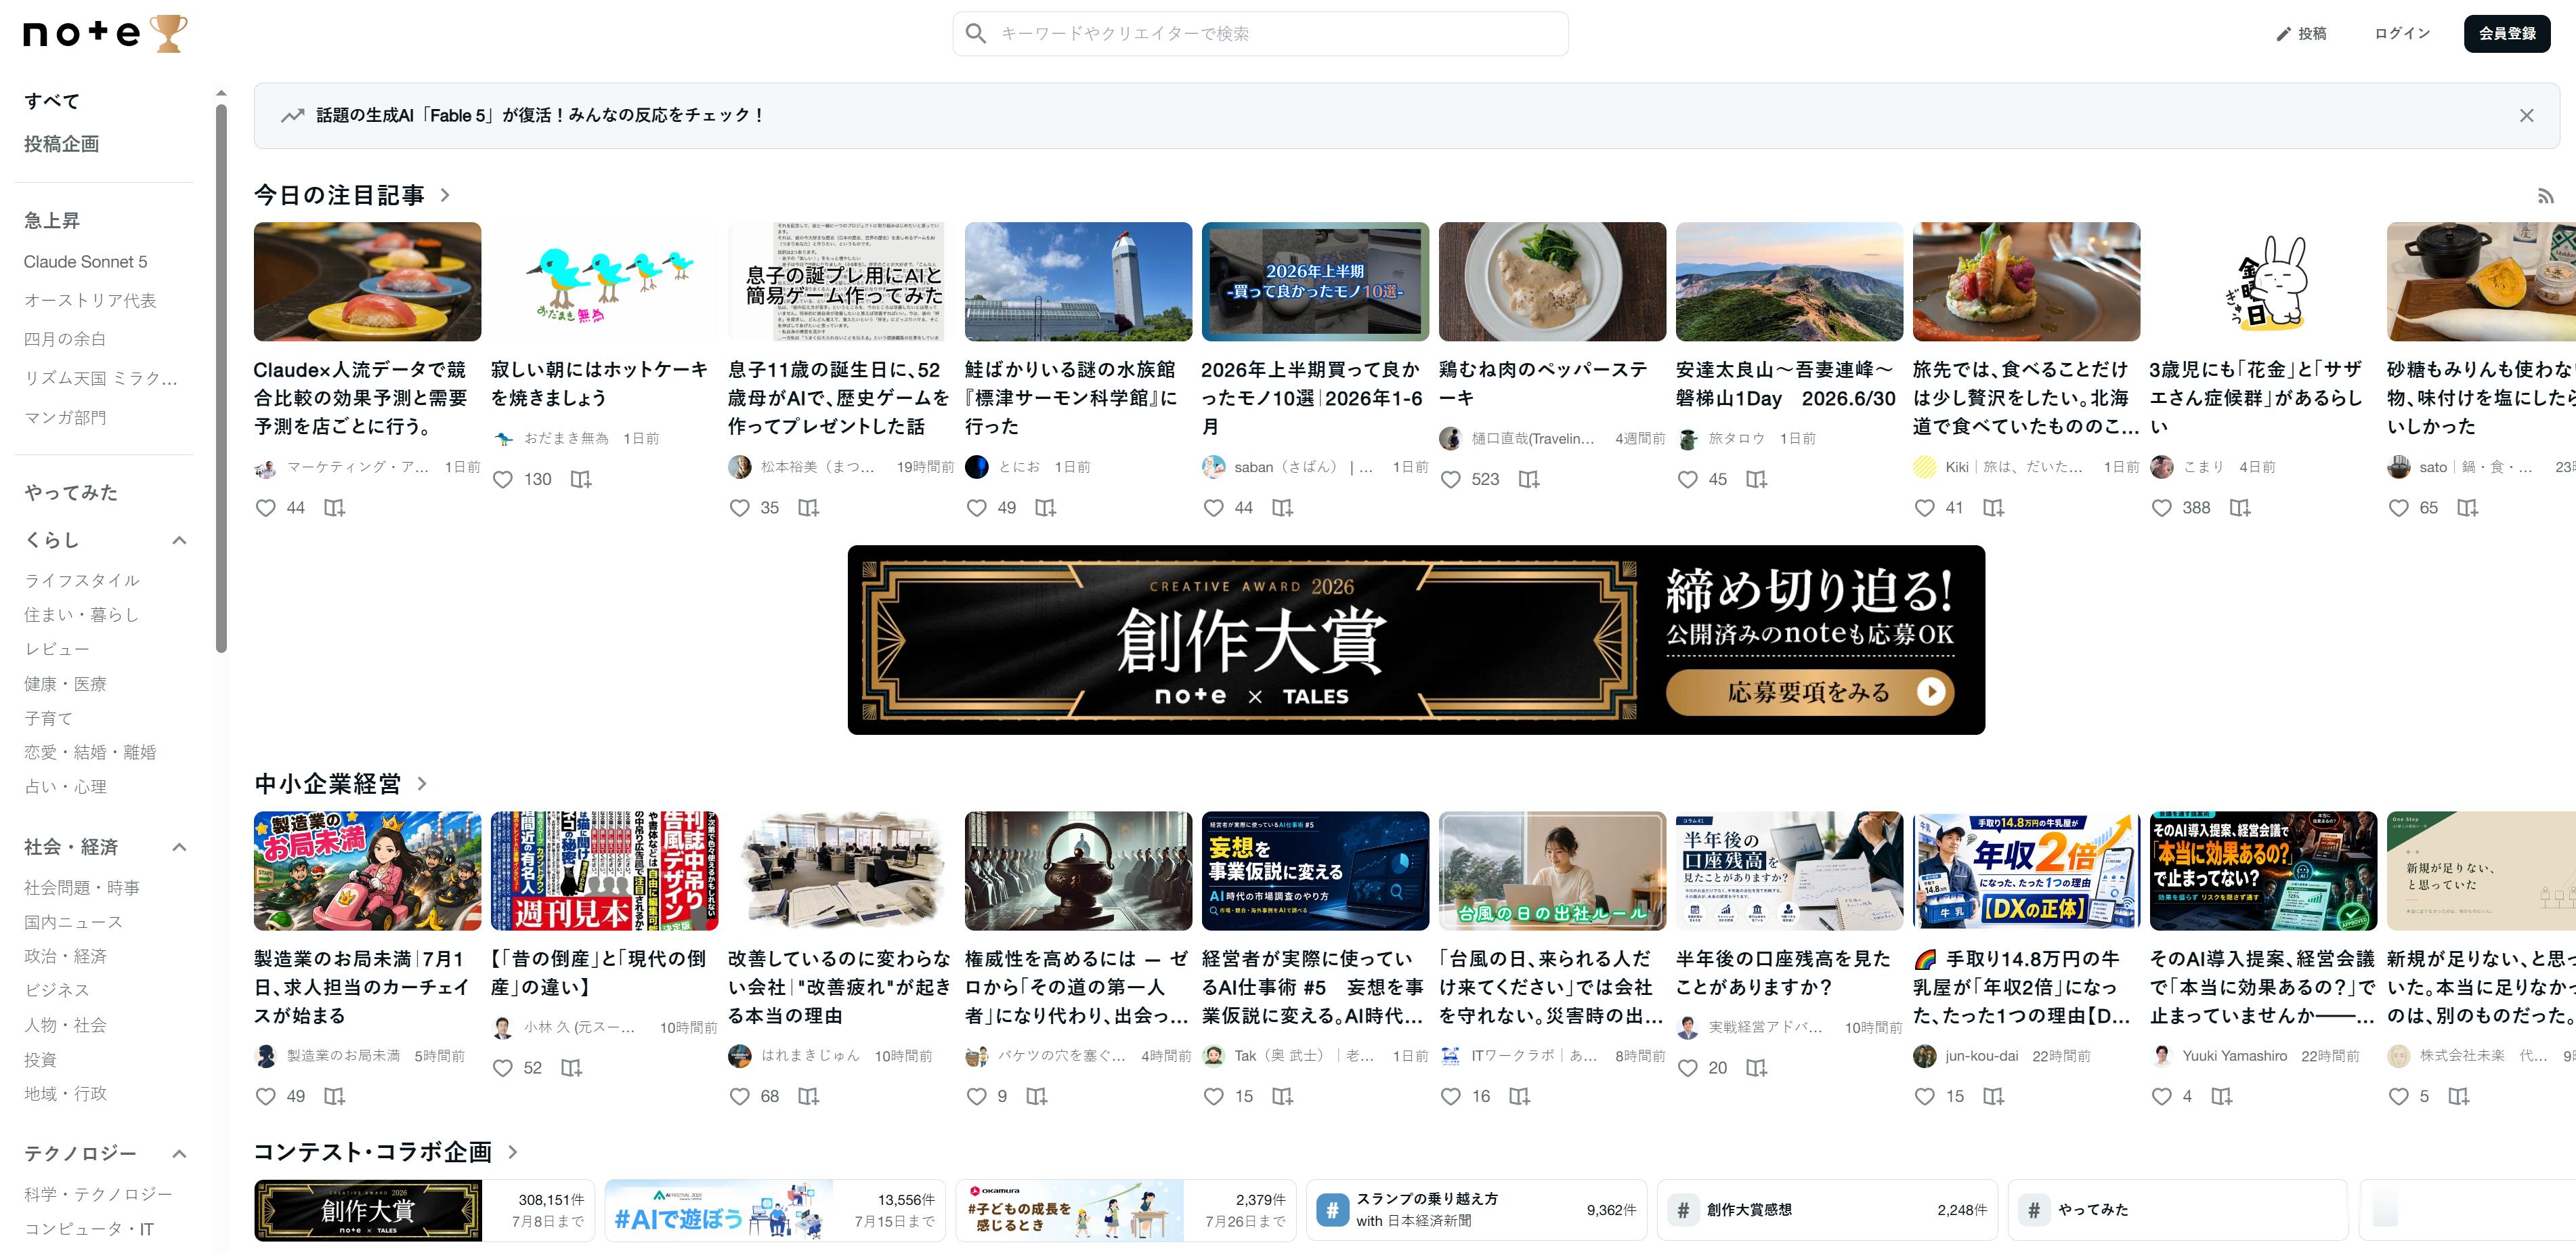
Task: Open ライフスタイル category
Action: pos(82,581)
